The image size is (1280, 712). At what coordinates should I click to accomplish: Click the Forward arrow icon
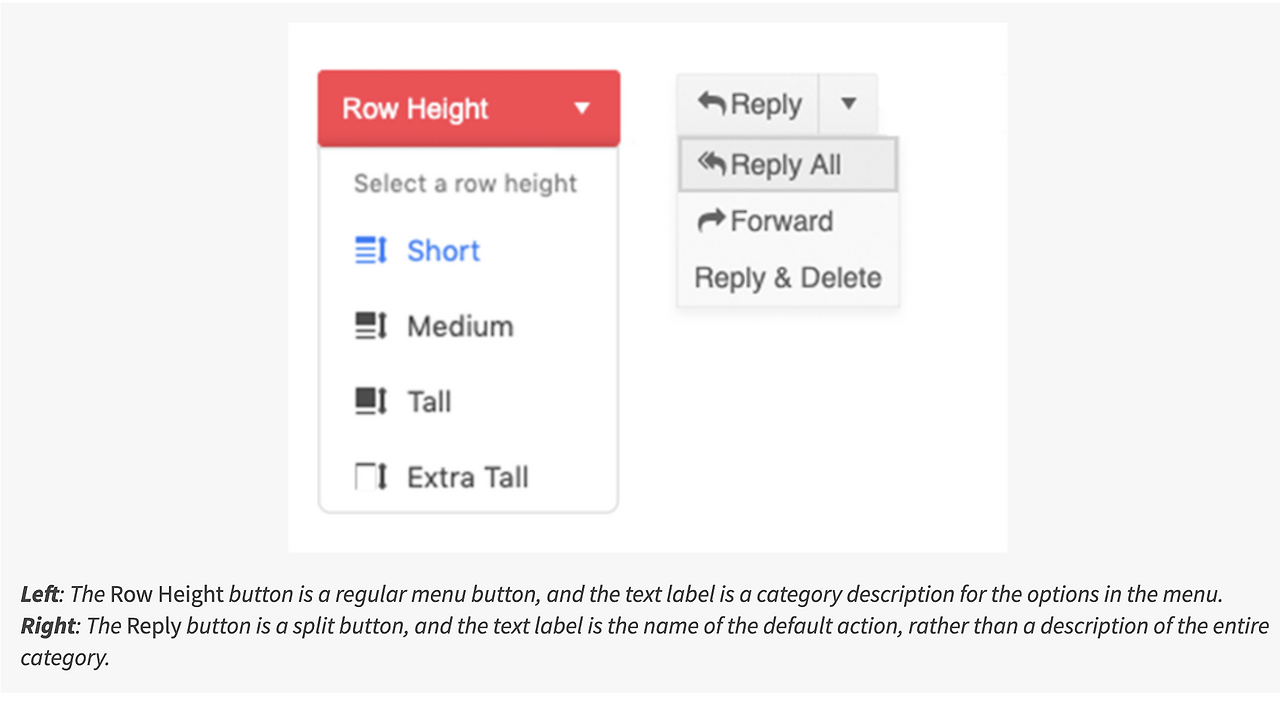click(x=711, y=220)
